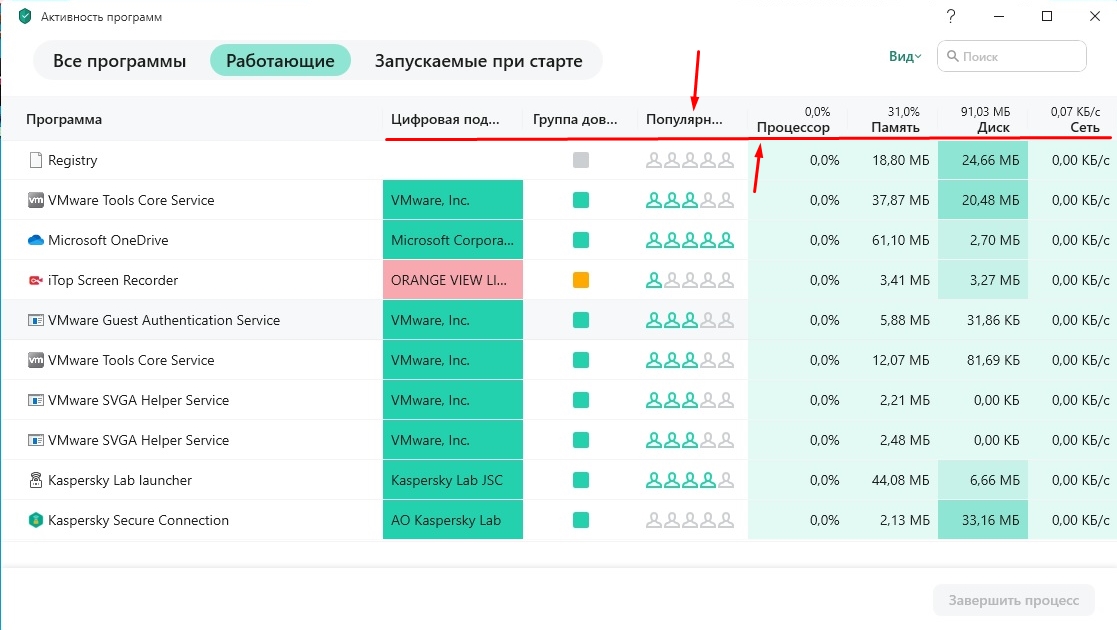
Task: Click the trust group square for Kaspersky Lab launcher
Action: pos(581,480)
